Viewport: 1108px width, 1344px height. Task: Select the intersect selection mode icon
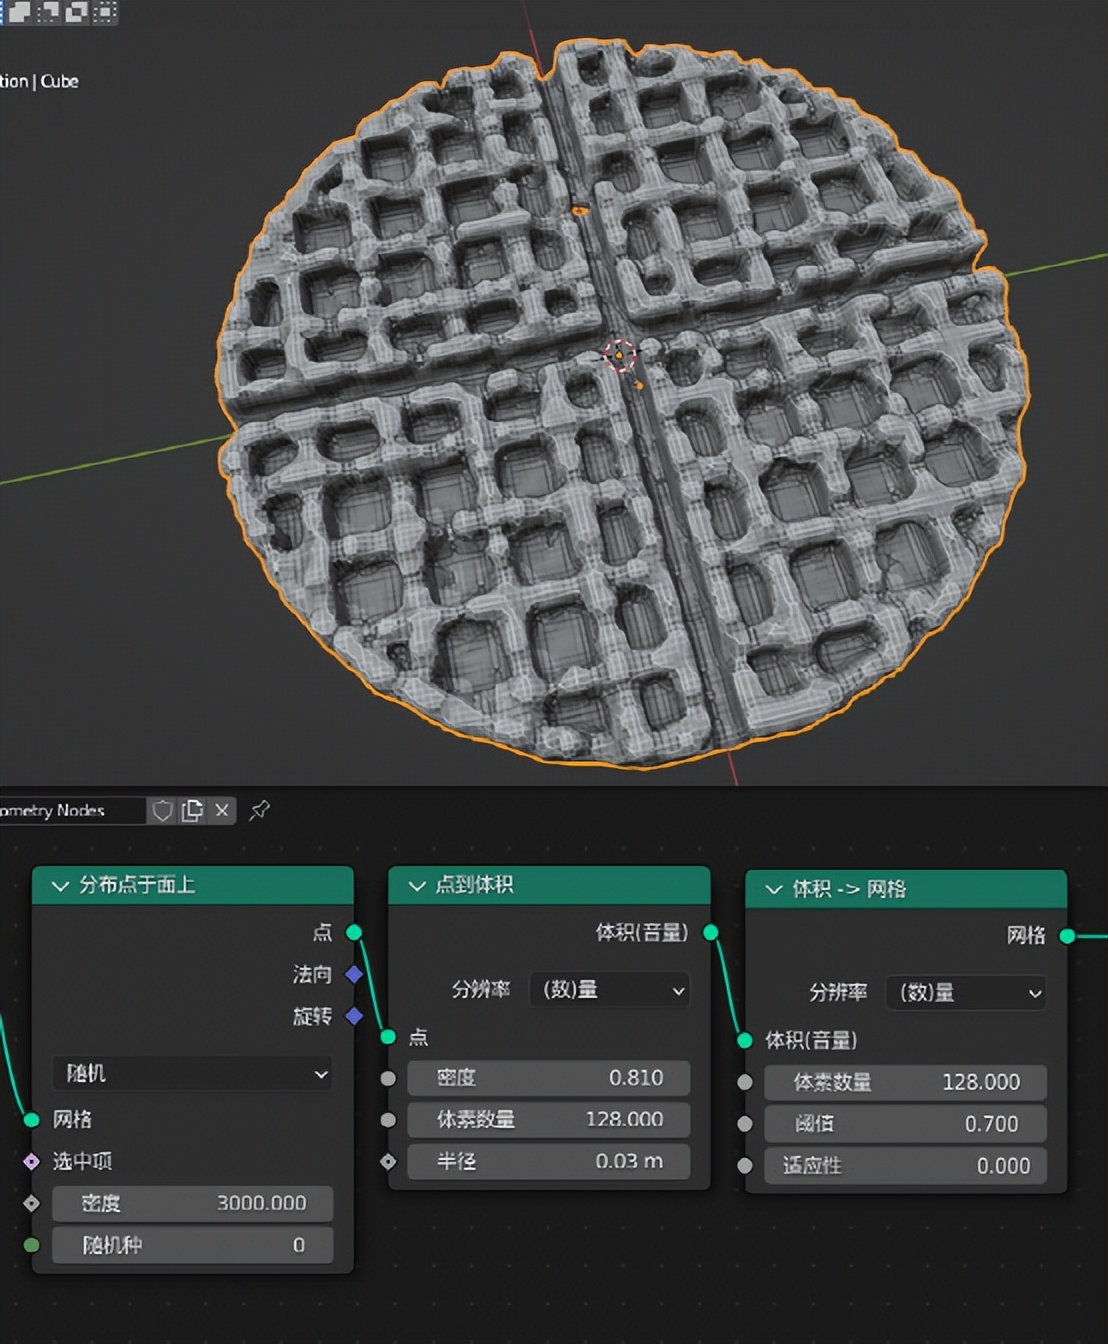point(106,13)
